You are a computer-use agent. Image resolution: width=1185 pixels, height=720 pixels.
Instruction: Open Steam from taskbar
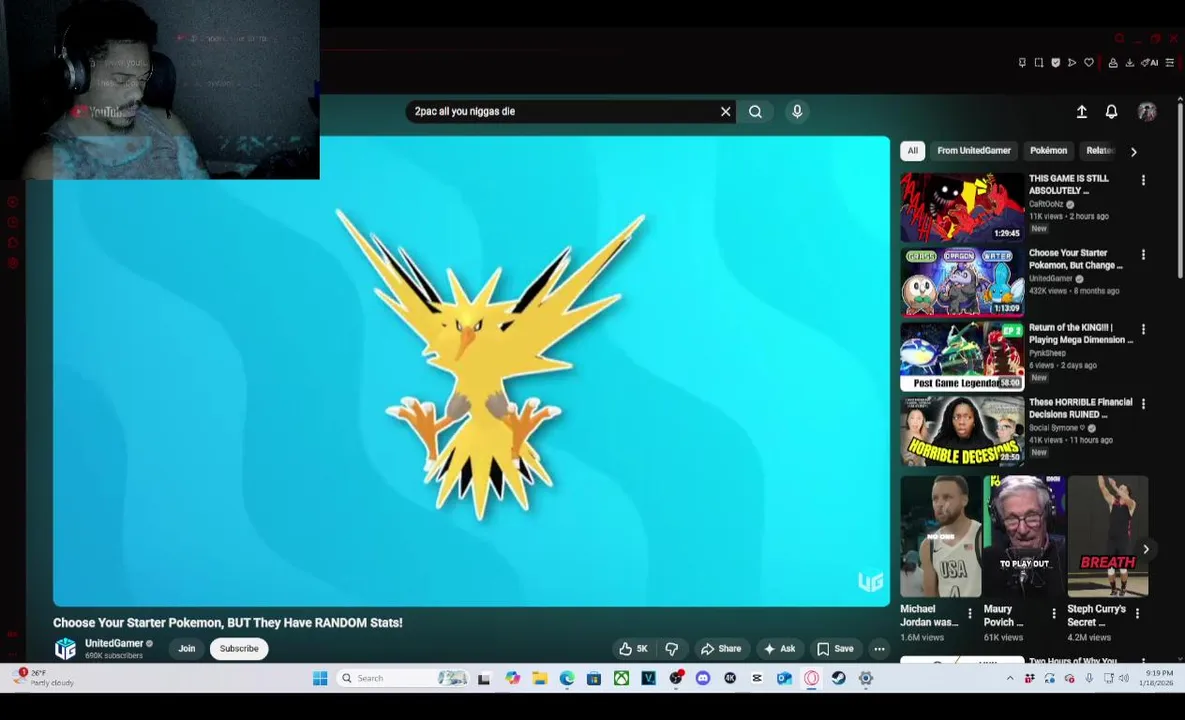(839, 678)
